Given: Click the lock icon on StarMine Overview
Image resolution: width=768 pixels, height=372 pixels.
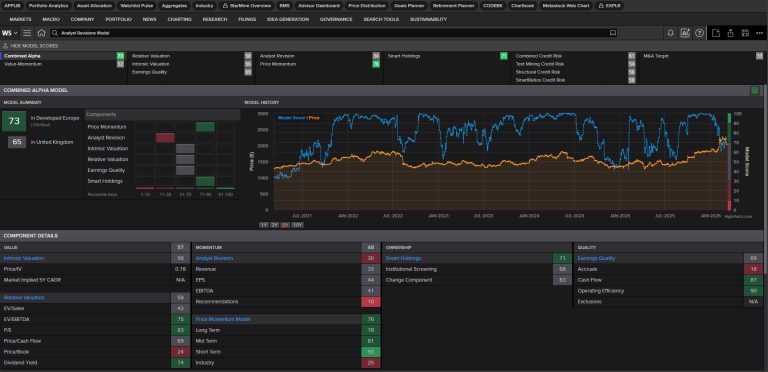Looking at the screenshot, I should tap(225, 6).
